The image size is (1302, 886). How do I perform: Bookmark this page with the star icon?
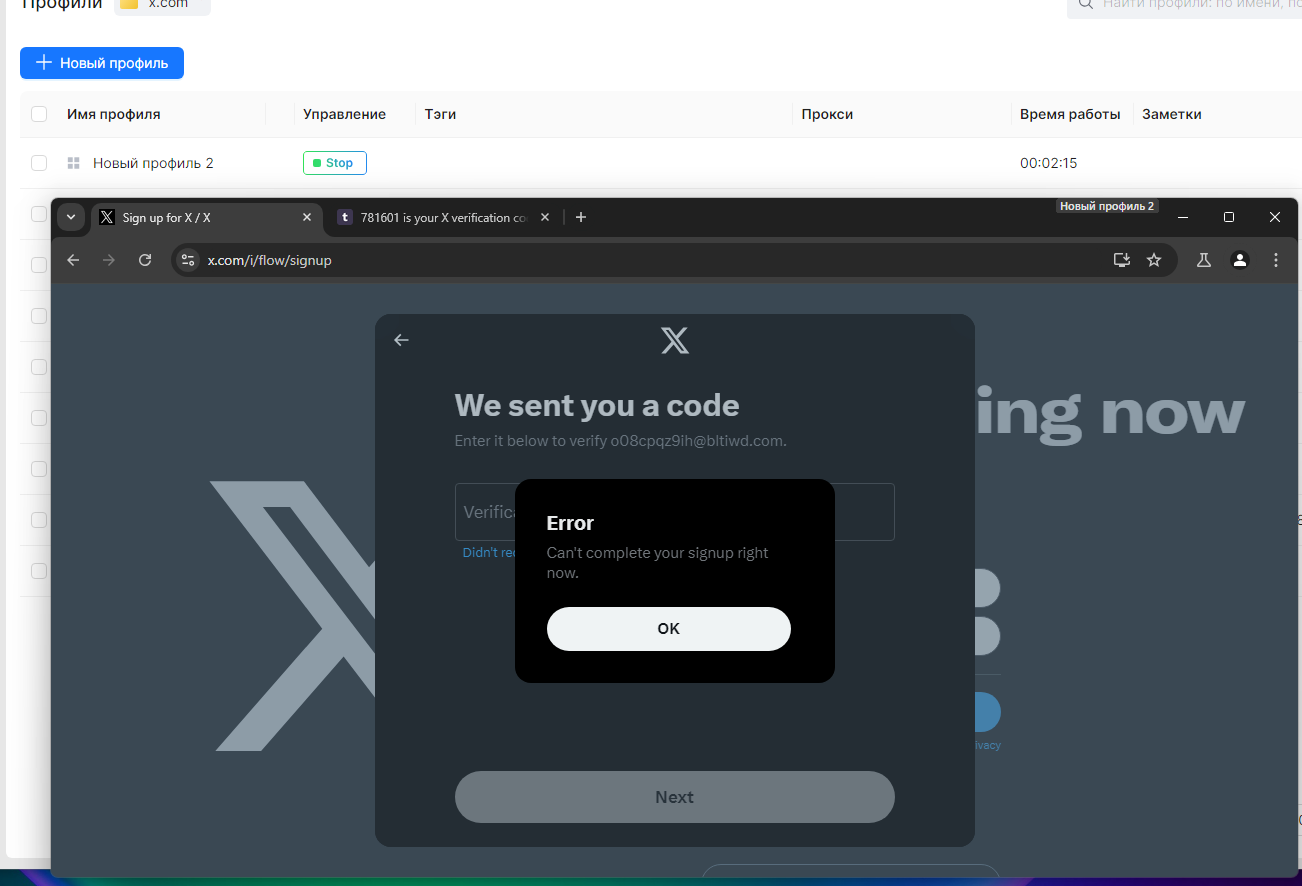pyautogui.click(x=1154, y=260)
